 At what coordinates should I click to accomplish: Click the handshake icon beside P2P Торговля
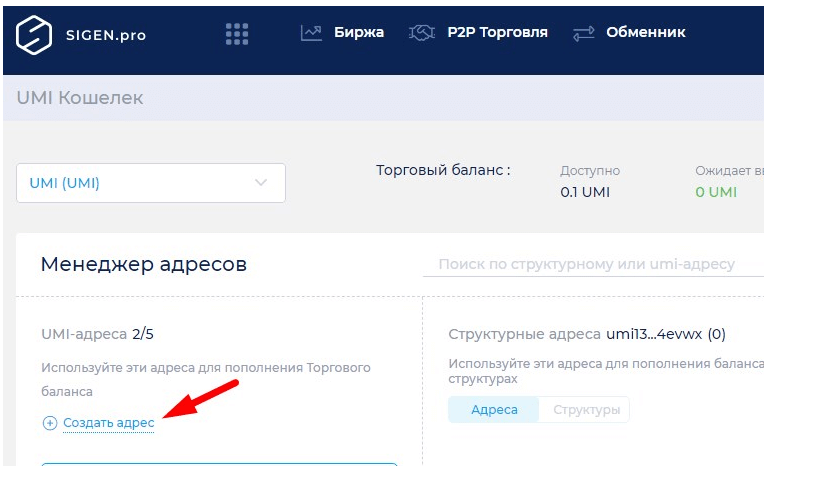point(422,33)
